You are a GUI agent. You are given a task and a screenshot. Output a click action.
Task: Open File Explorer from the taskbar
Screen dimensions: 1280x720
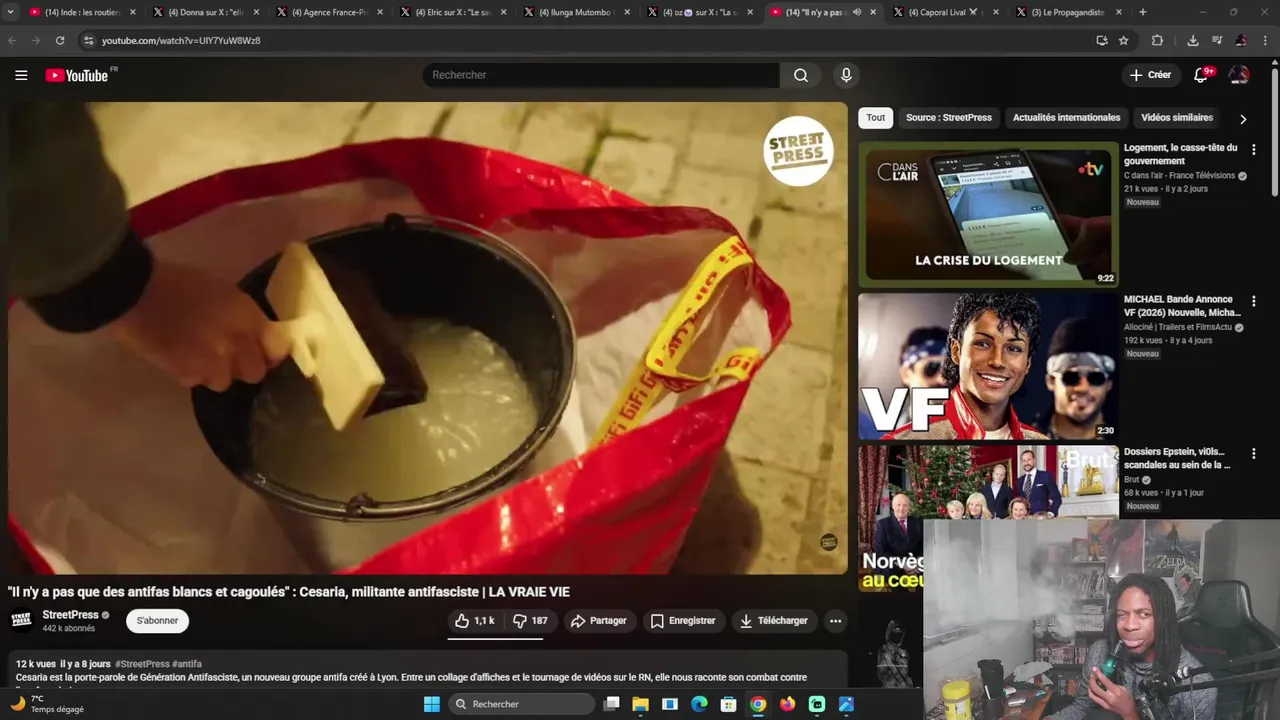(x=641, y=704)
